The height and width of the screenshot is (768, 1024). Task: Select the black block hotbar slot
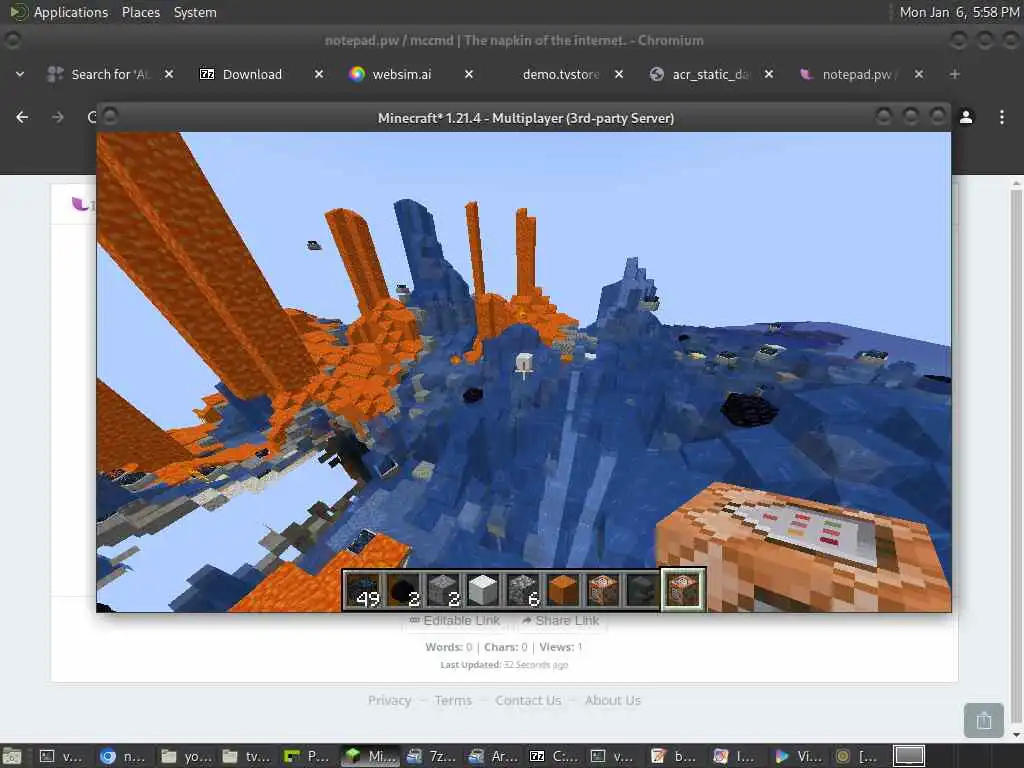pyautogui.click(x=404, y=590)
